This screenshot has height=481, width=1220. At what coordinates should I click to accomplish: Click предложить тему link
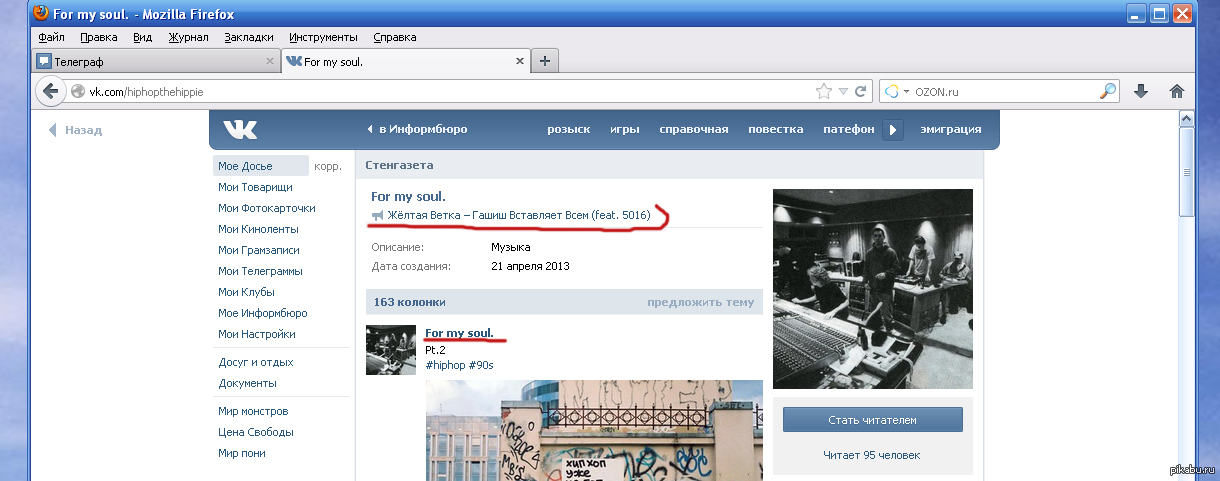700,302
